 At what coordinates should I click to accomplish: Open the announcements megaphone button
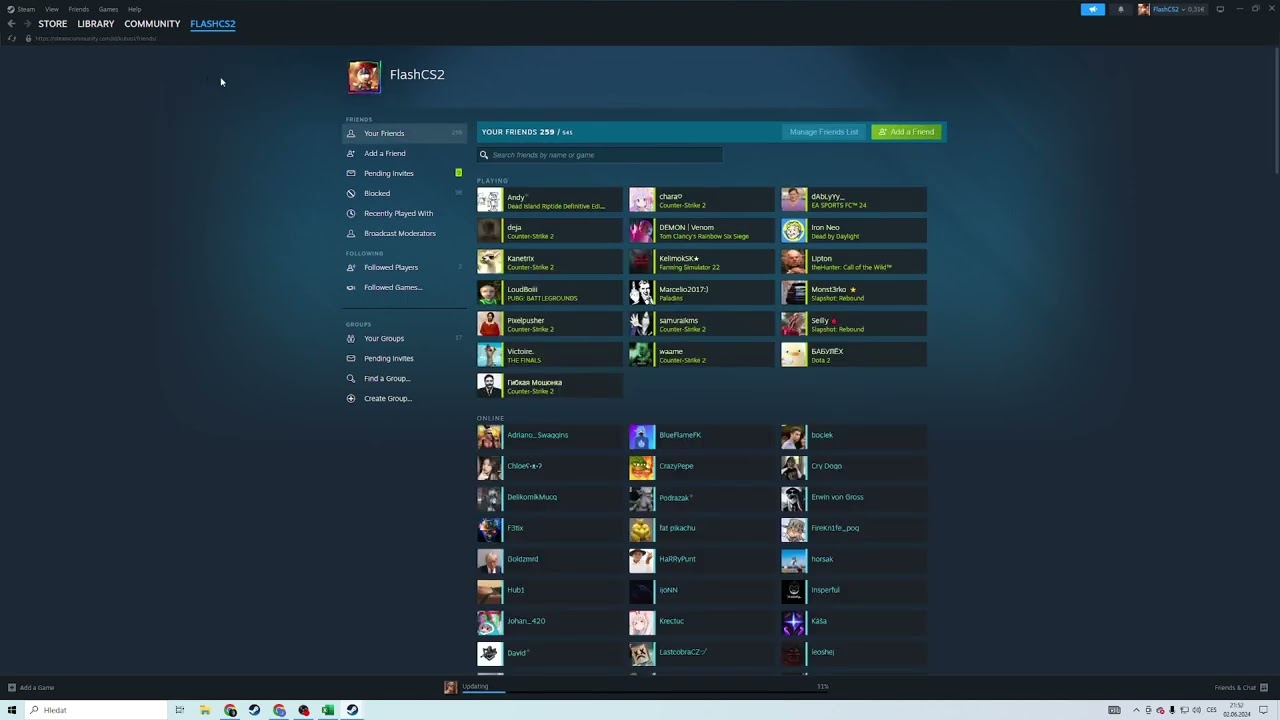(1092, 9)
